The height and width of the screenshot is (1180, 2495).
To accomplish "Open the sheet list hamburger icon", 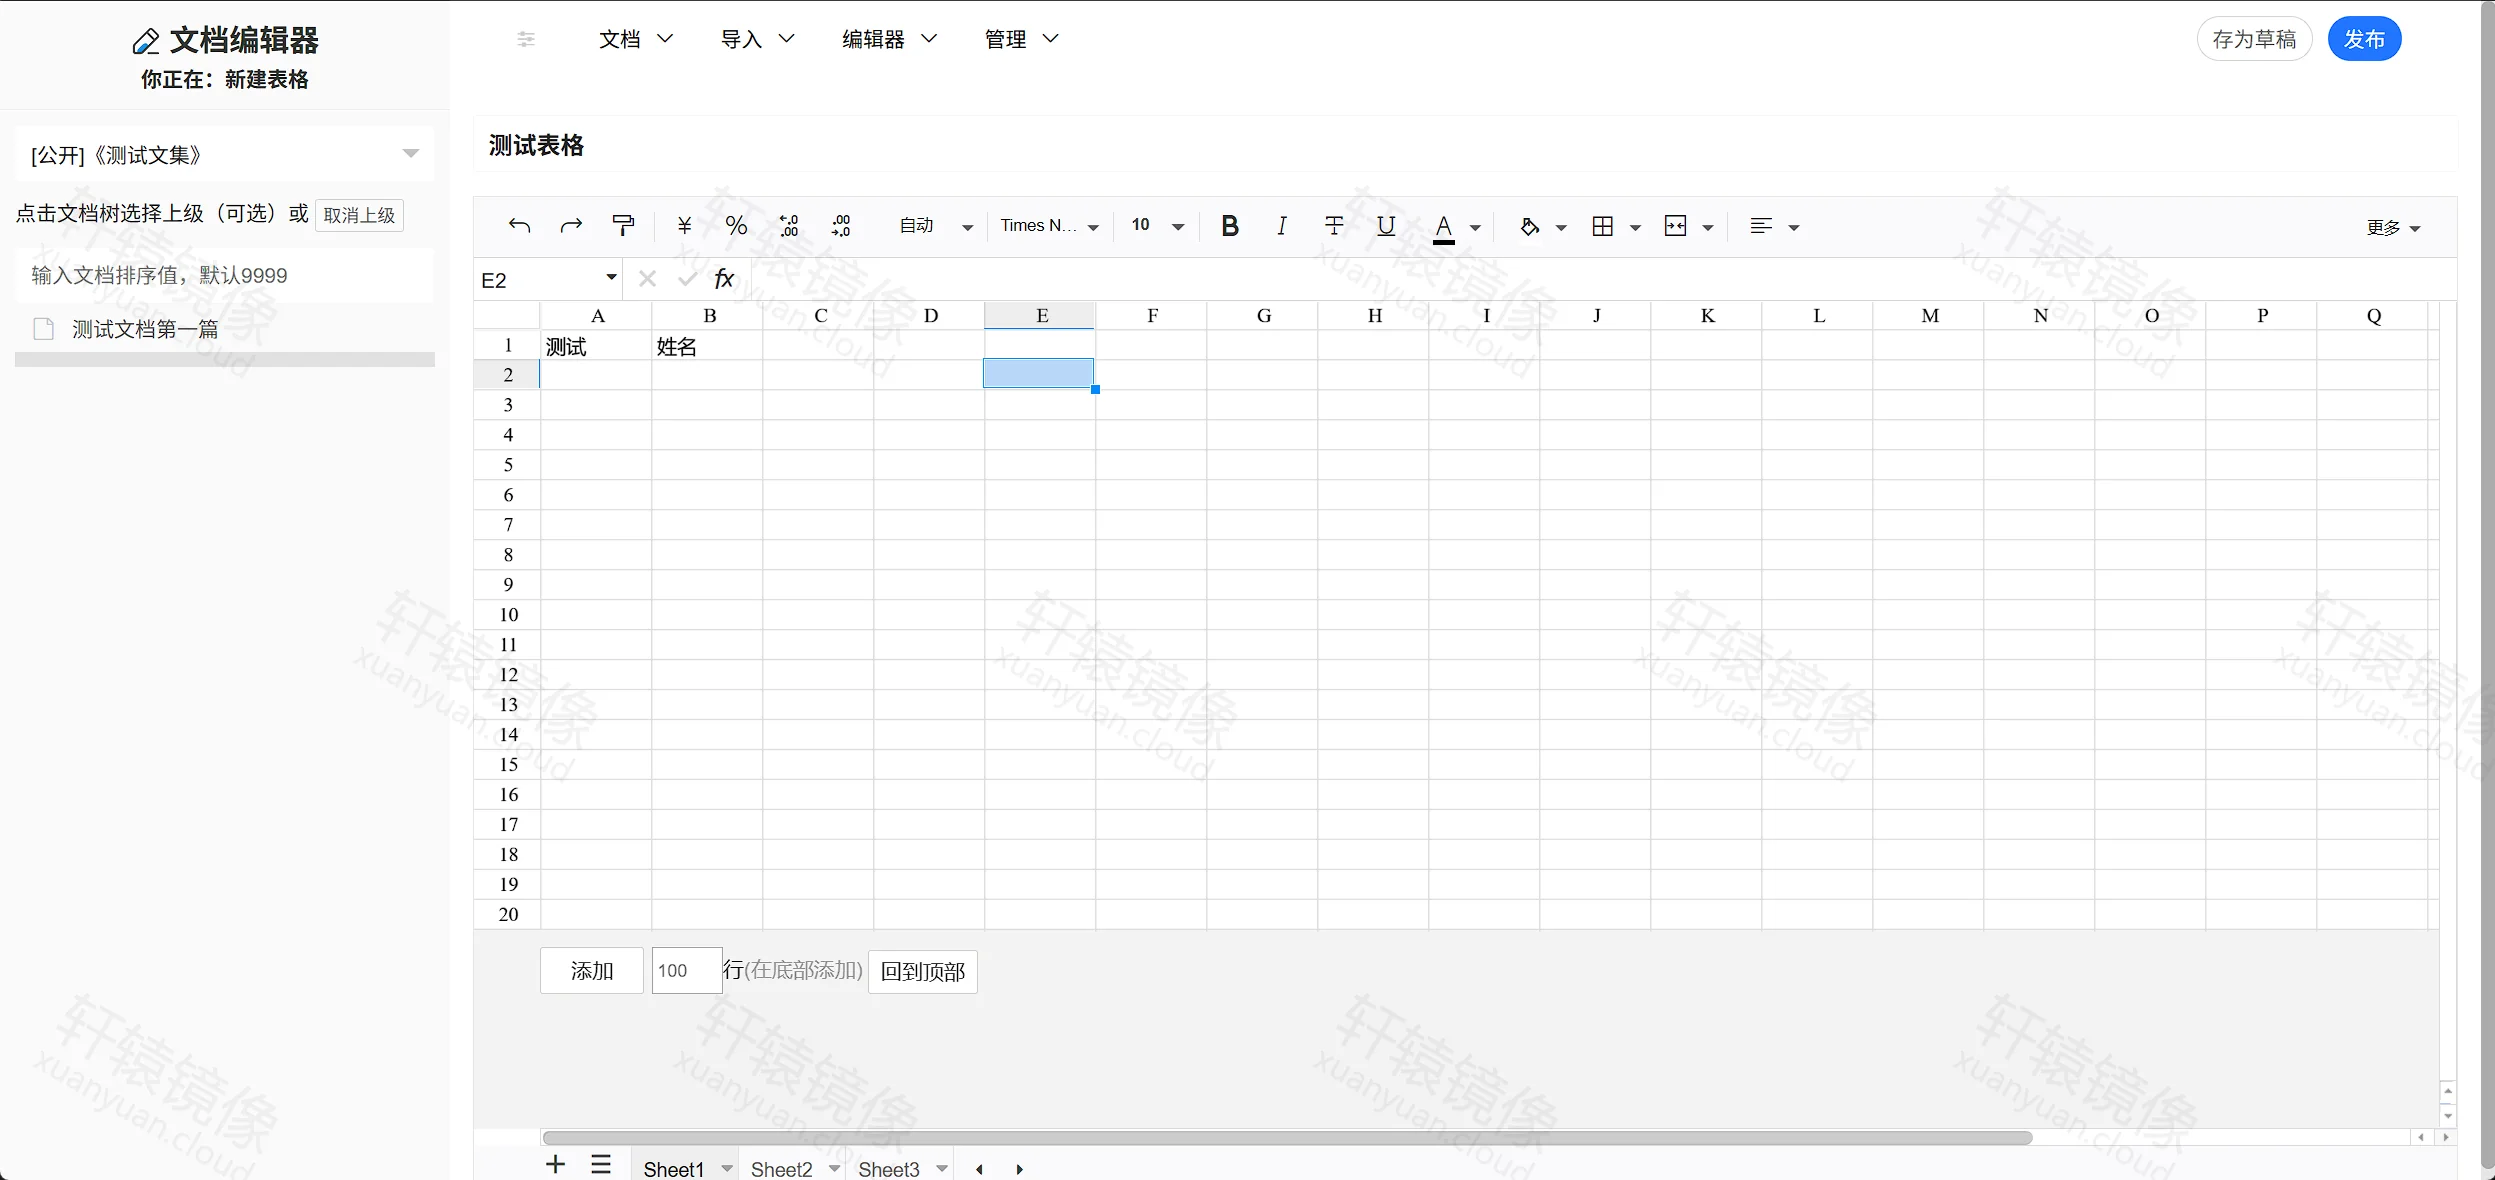I will (601, 1164).
